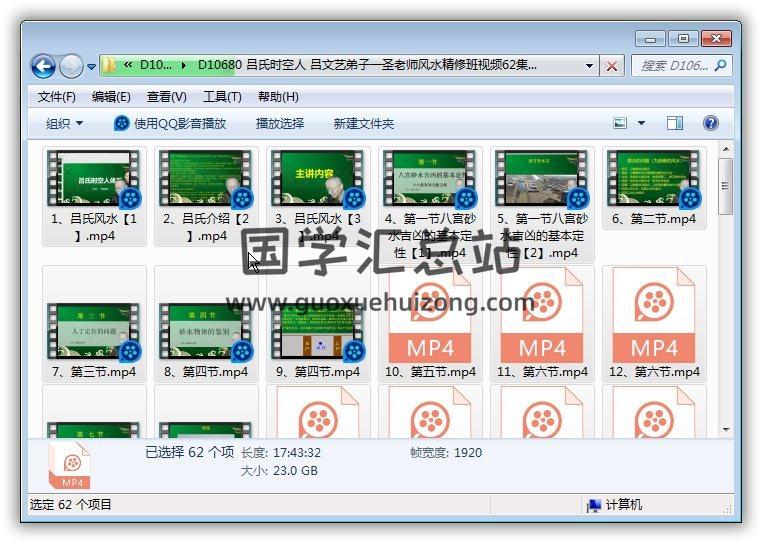Click the 10、第五节.mp4 file name
The height and width of the screenshot is (543, 762).
tap(430, 372)
